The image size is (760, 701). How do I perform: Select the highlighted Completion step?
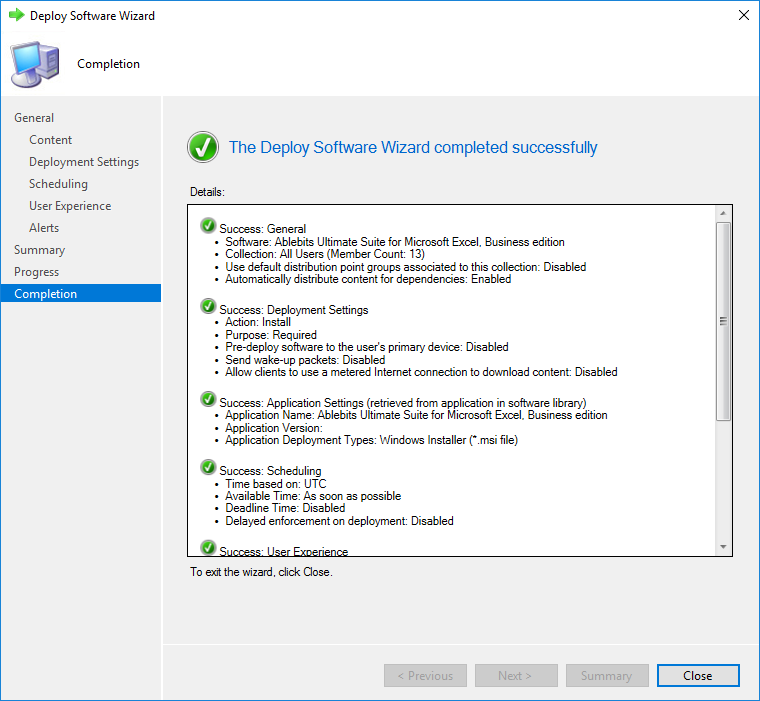[x=80, y=293]
